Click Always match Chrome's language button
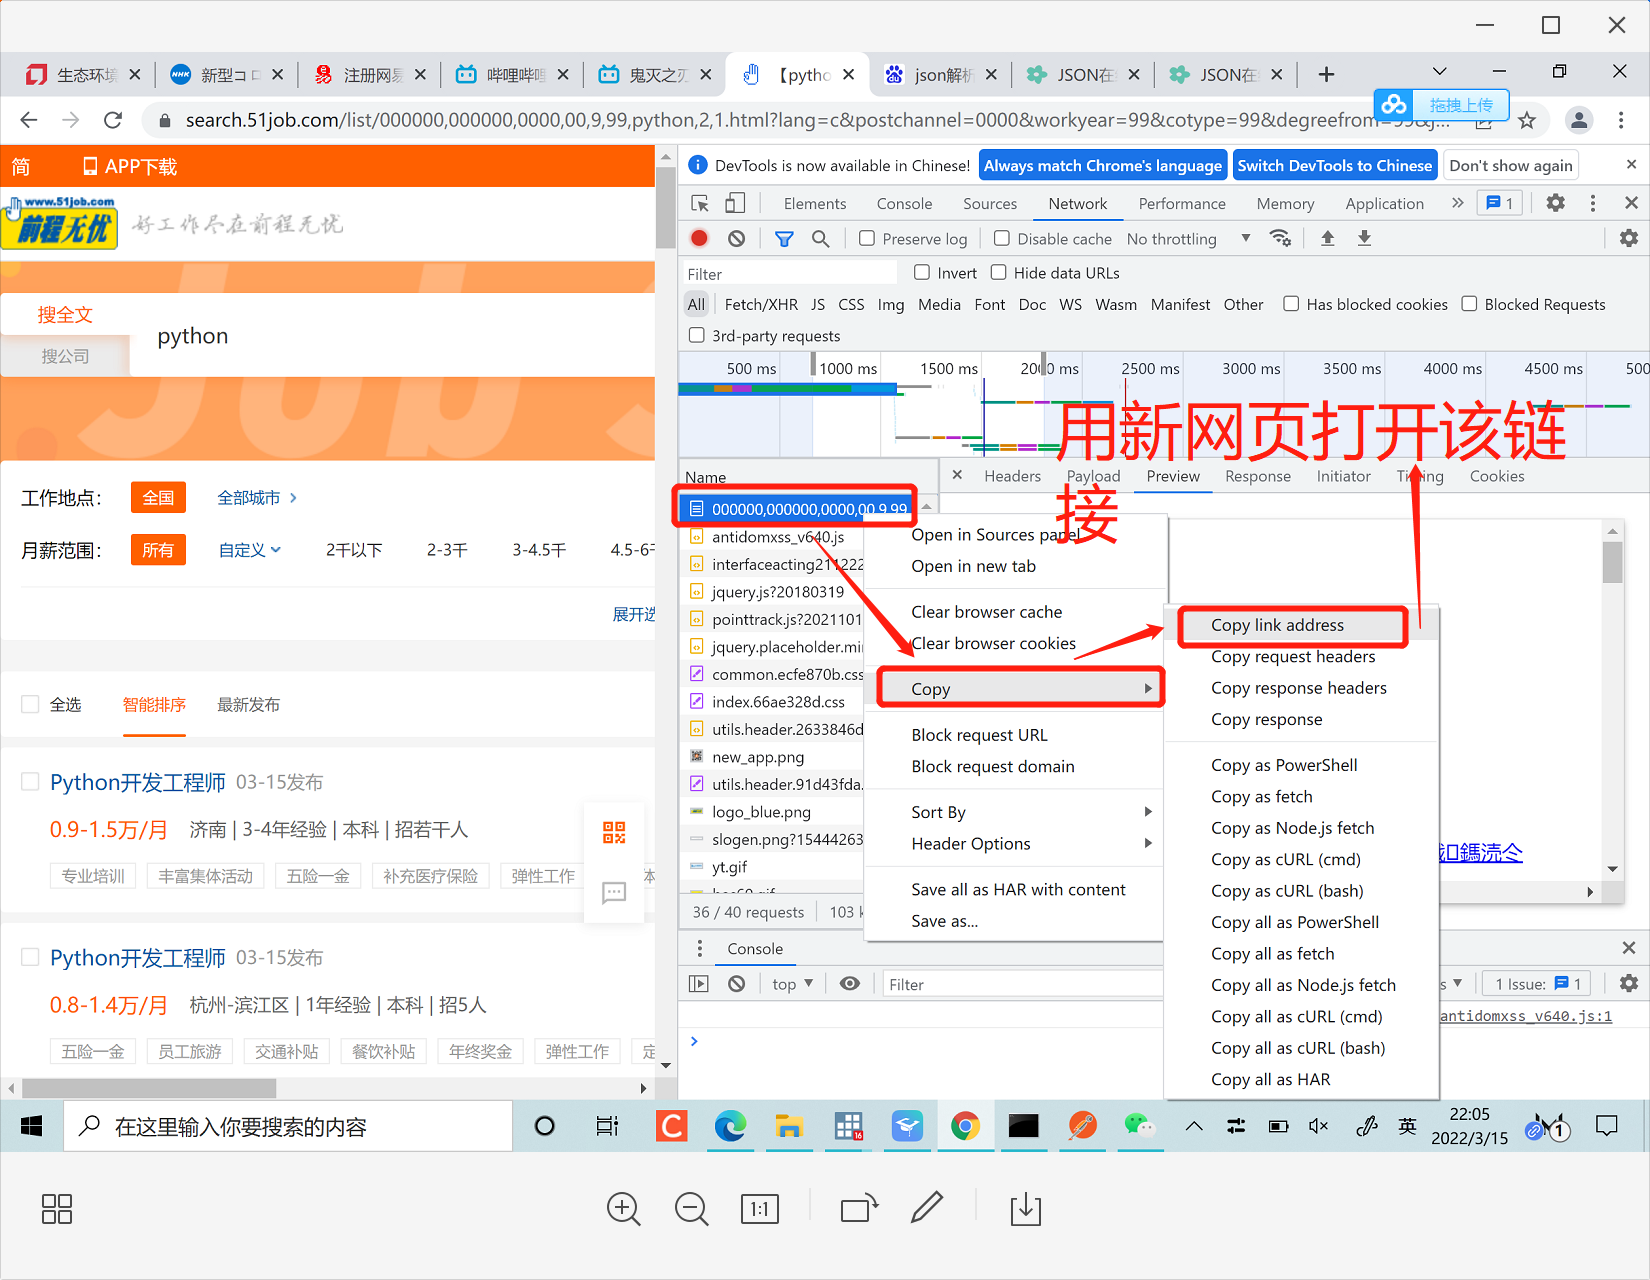The image size is (1650, 1280). pos(1103,165)
